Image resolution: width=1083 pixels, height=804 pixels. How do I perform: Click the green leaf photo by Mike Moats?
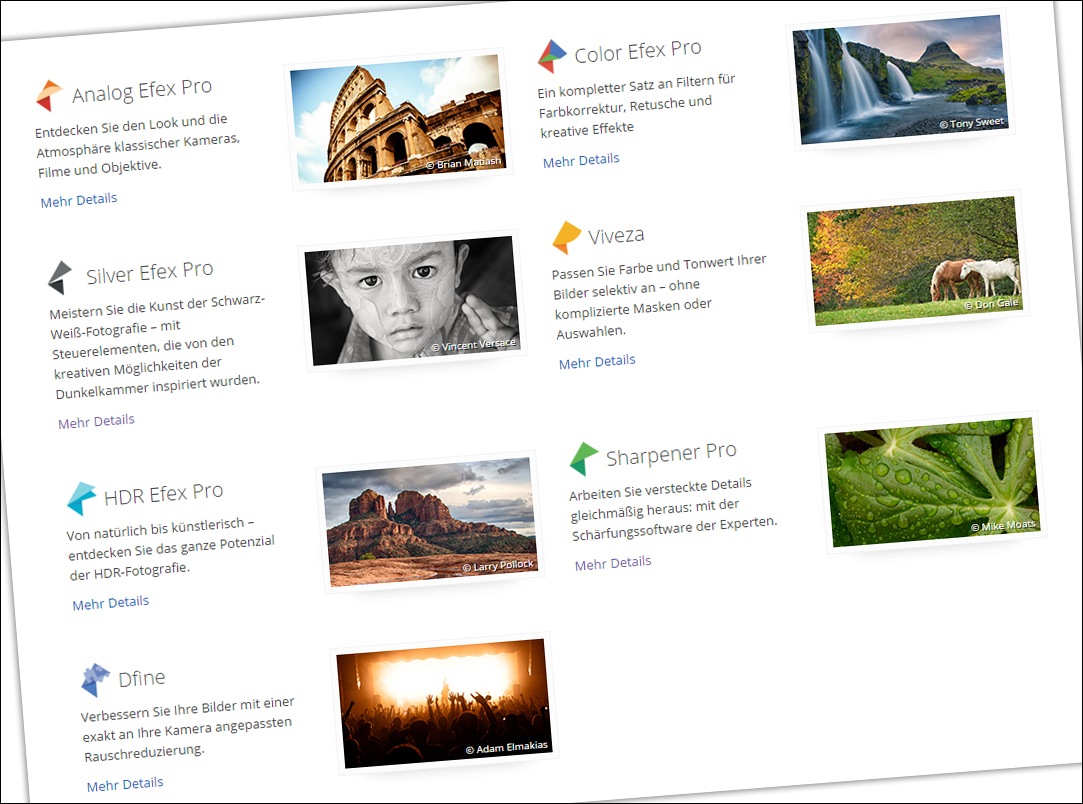coord(932,482)
